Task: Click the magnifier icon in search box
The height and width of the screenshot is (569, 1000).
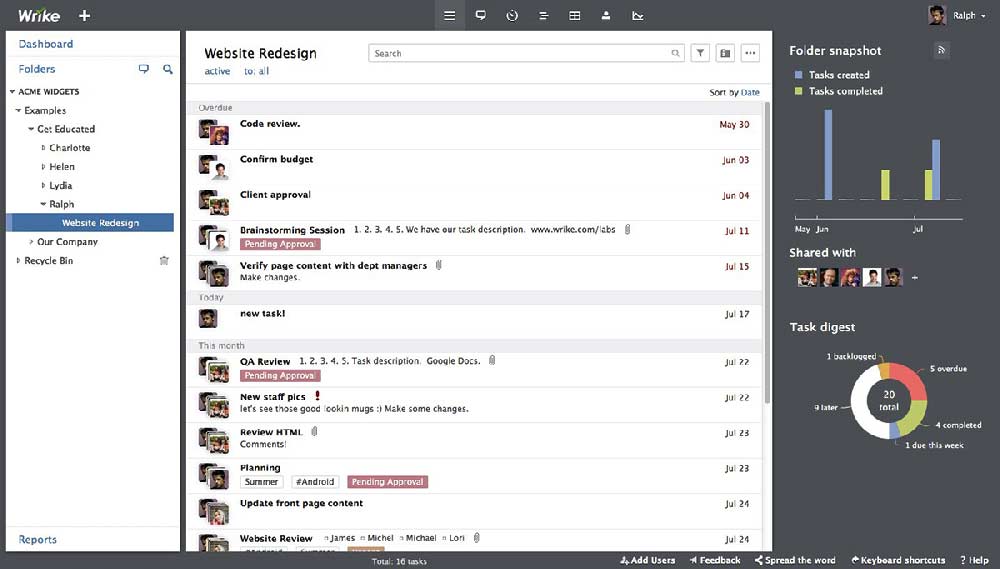Action: 675,54
